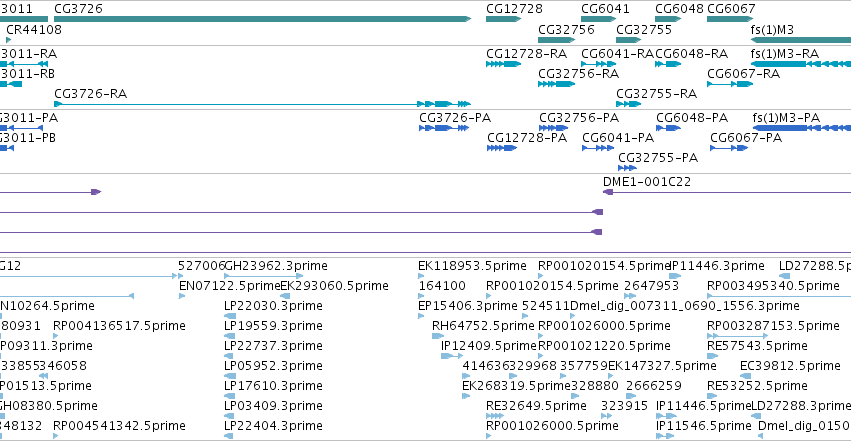Click the CG3726-PA protein label
This screenshot has width=851, height=441.
point(455,117)
